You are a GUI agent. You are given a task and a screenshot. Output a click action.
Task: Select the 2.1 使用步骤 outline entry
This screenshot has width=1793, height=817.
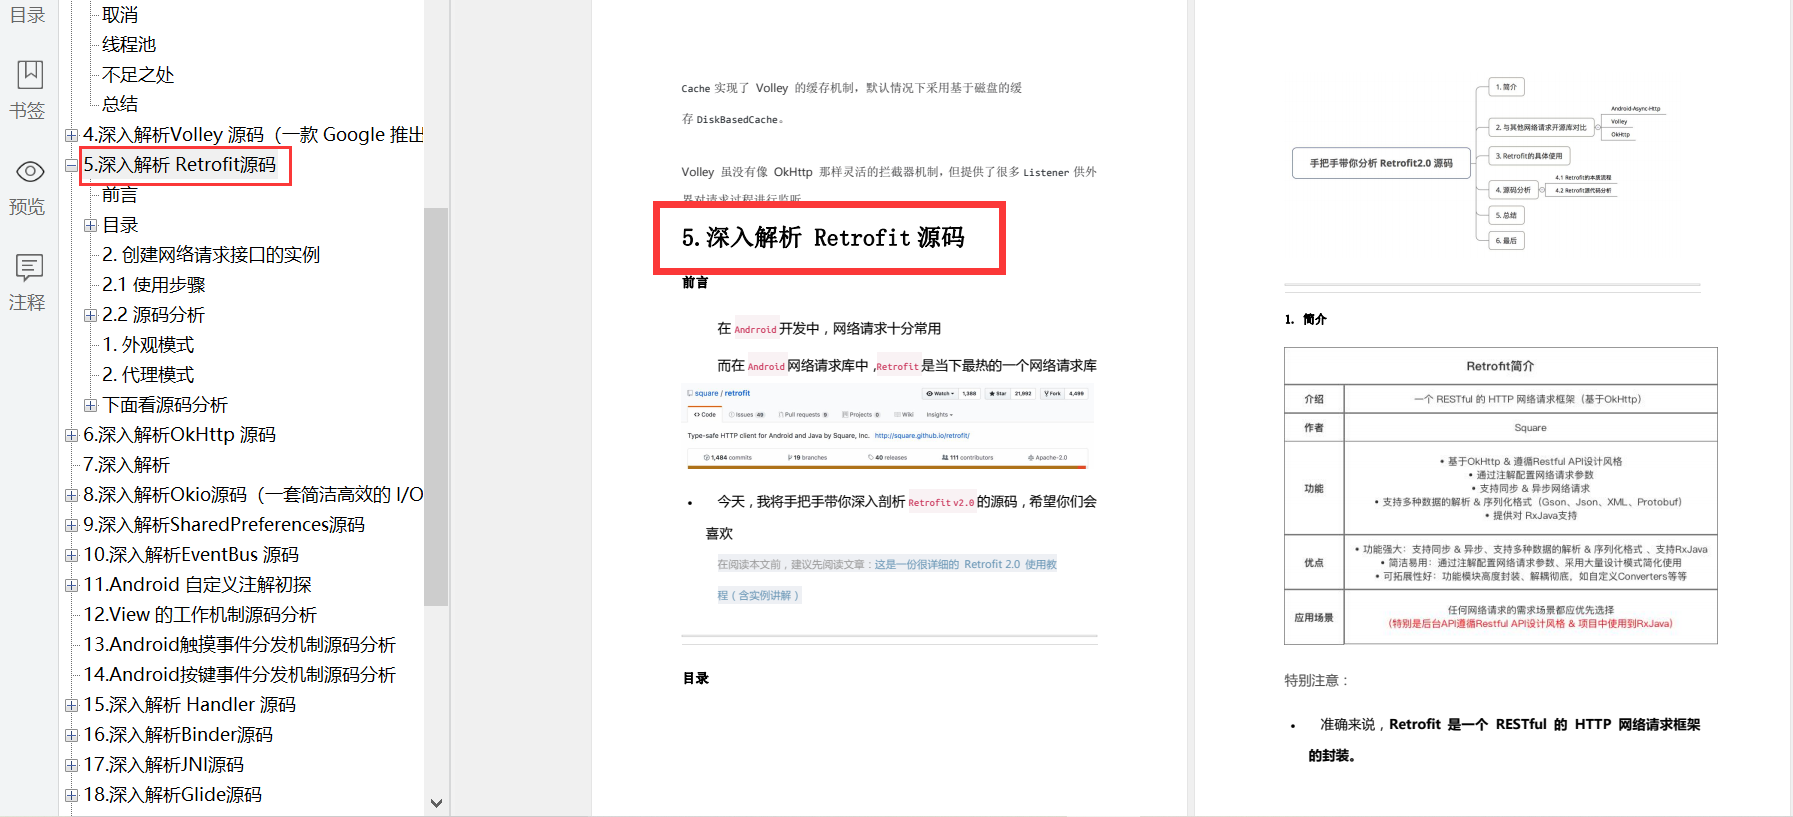click(x=154, y=284)
